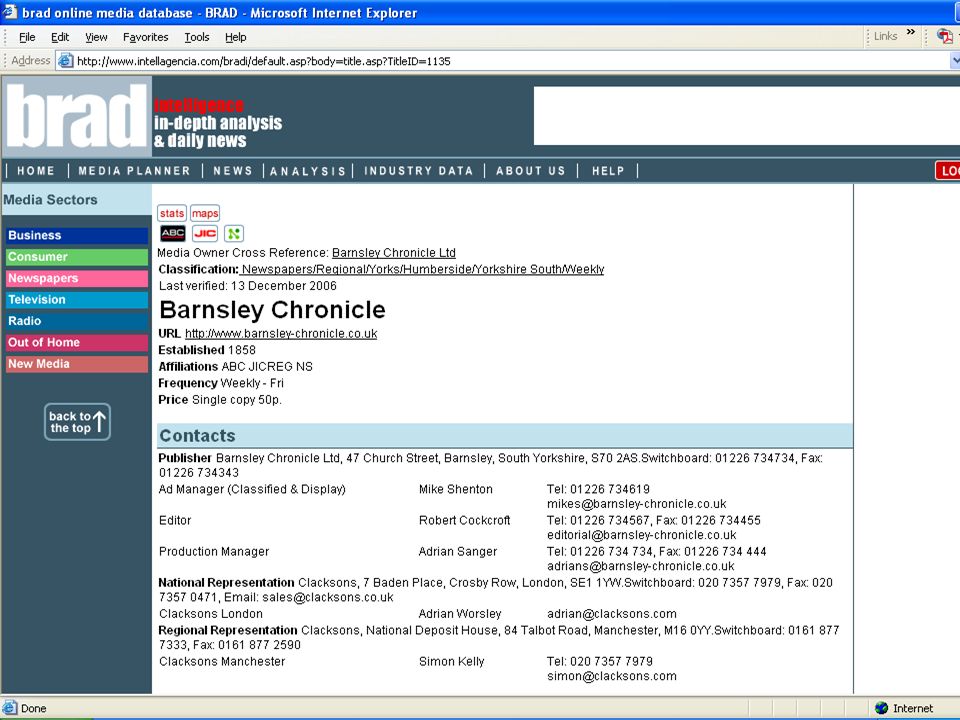This screenshot has width=960, height=720.
Task: Click the Internet zone globe icon
Action: click(x=882, y=708)
